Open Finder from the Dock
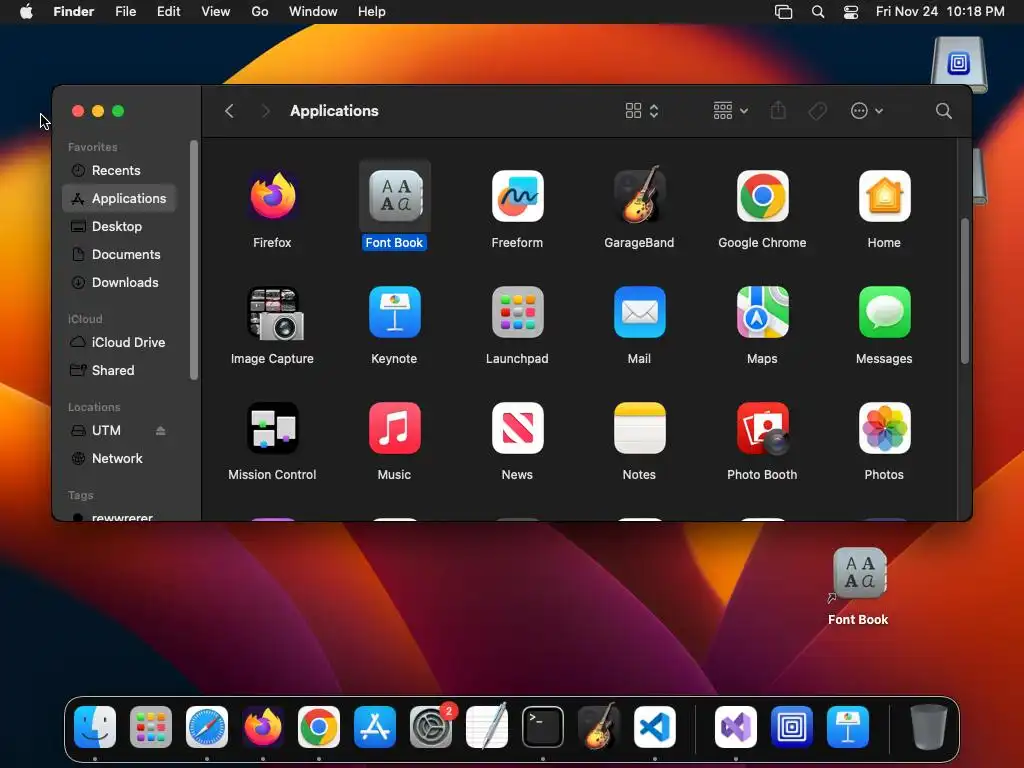Screen dimensions: 1024x768 pos(95,727)
